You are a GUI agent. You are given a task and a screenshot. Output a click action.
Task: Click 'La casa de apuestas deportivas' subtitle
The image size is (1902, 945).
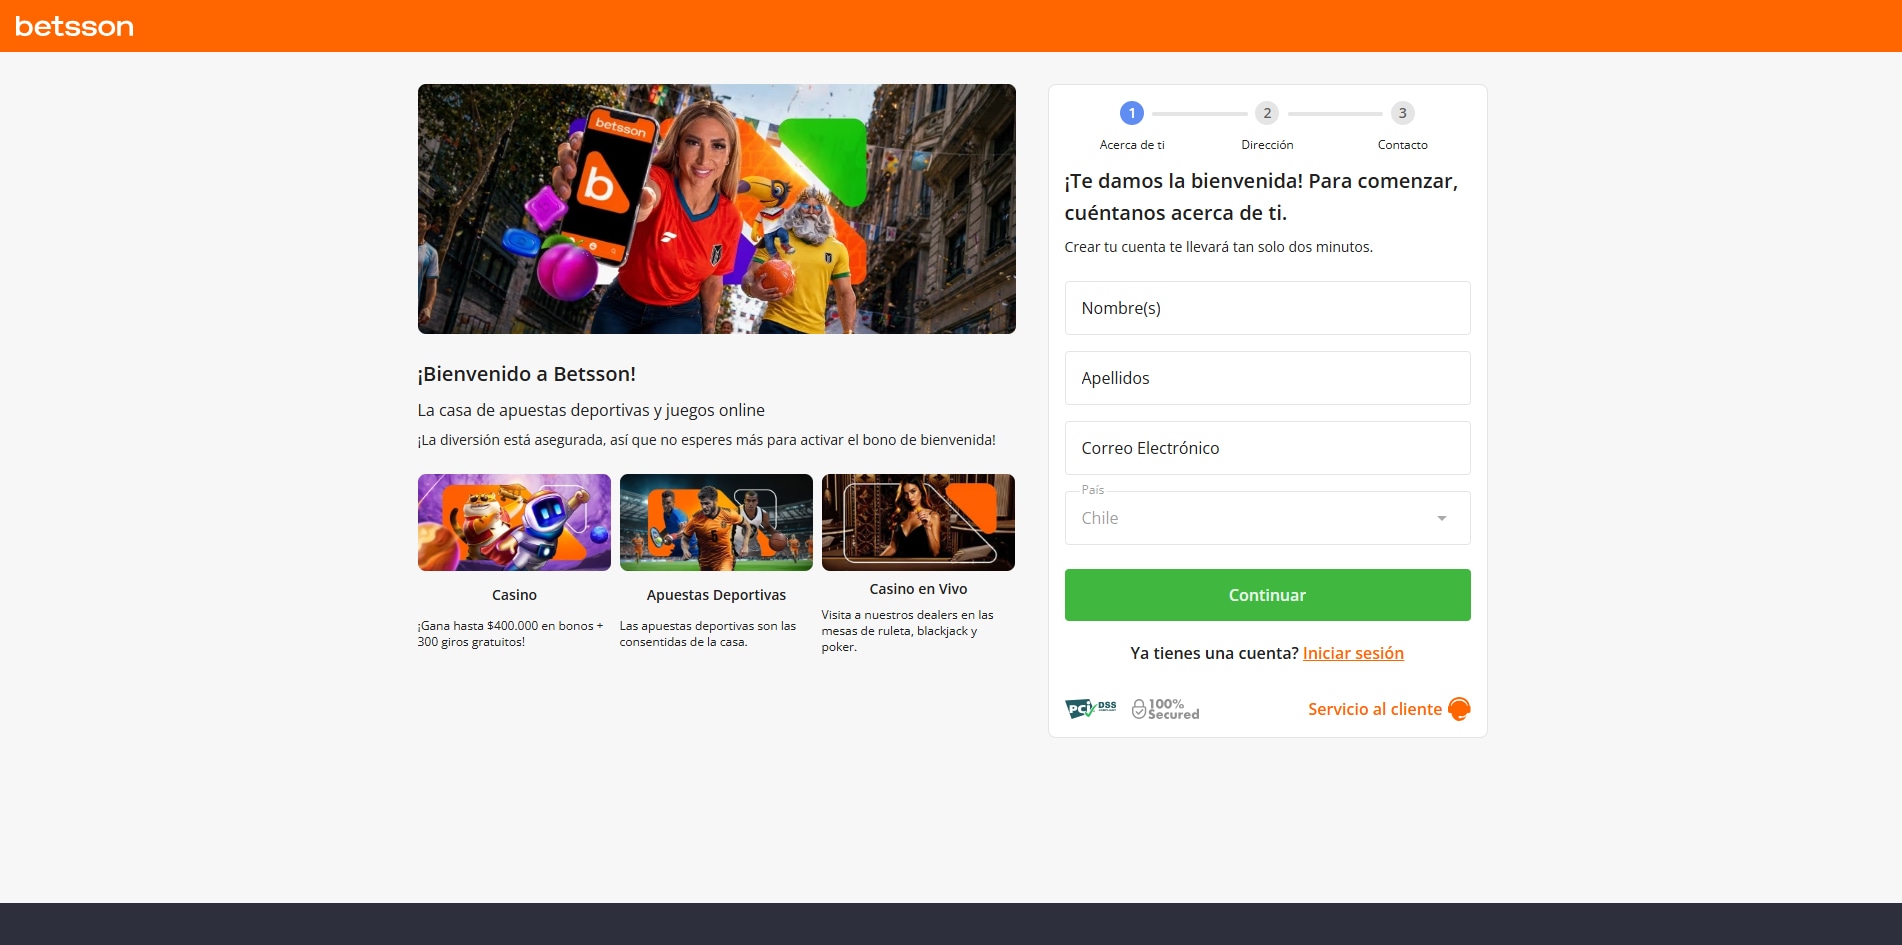click(591, 410)
